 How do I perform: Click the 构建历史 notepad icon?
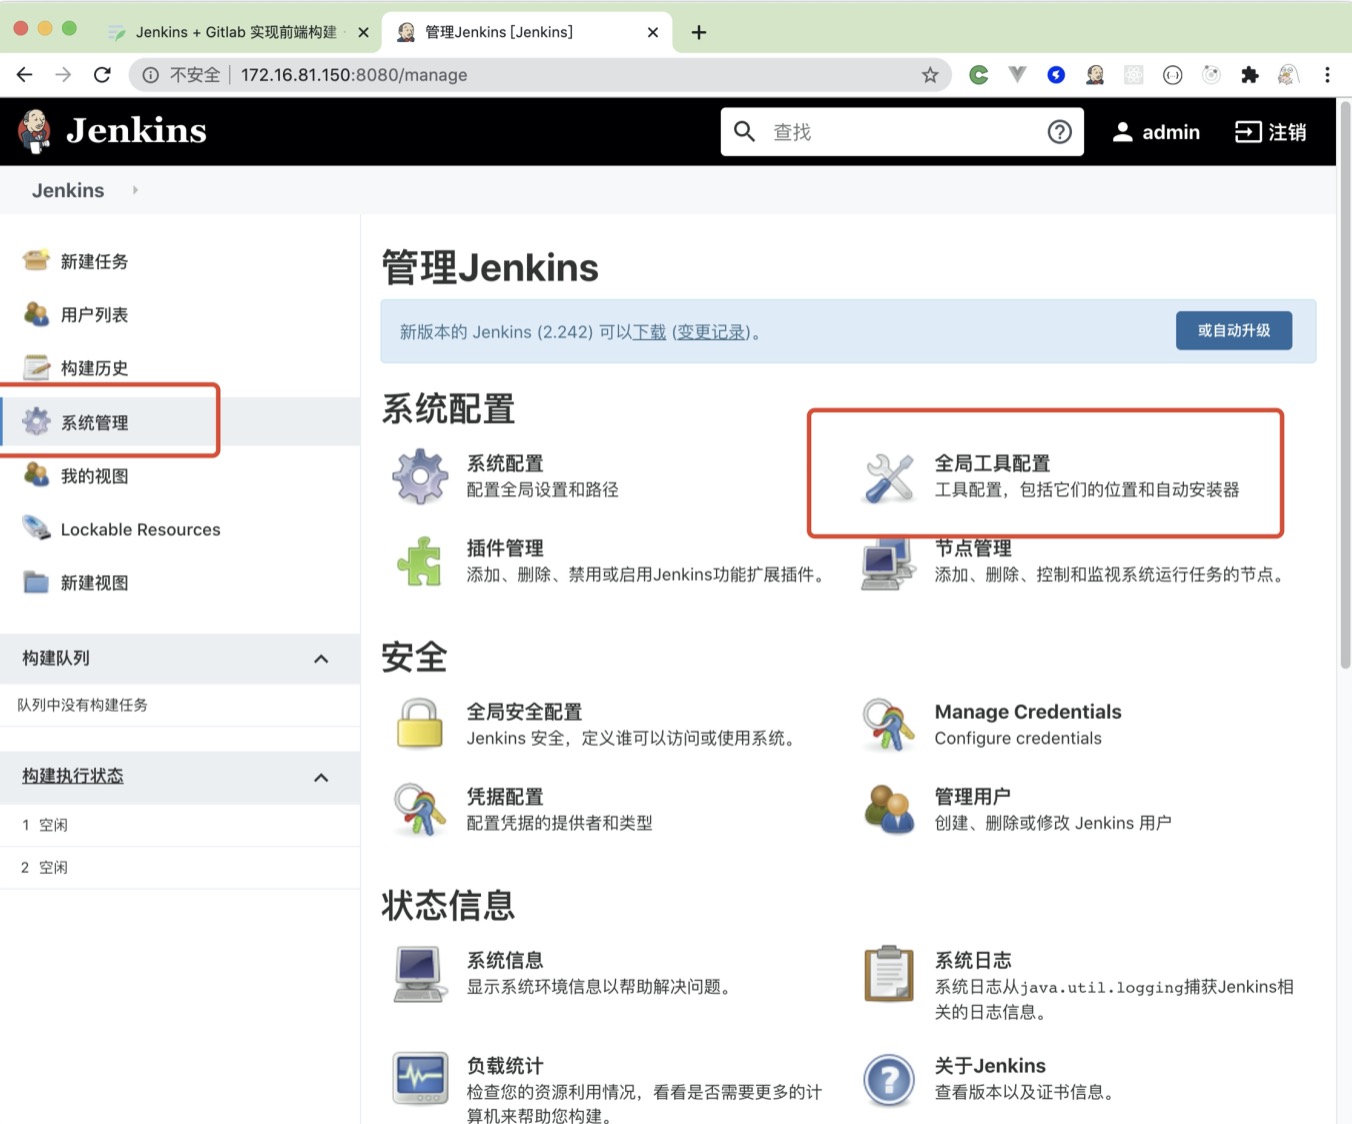[36, 368]
